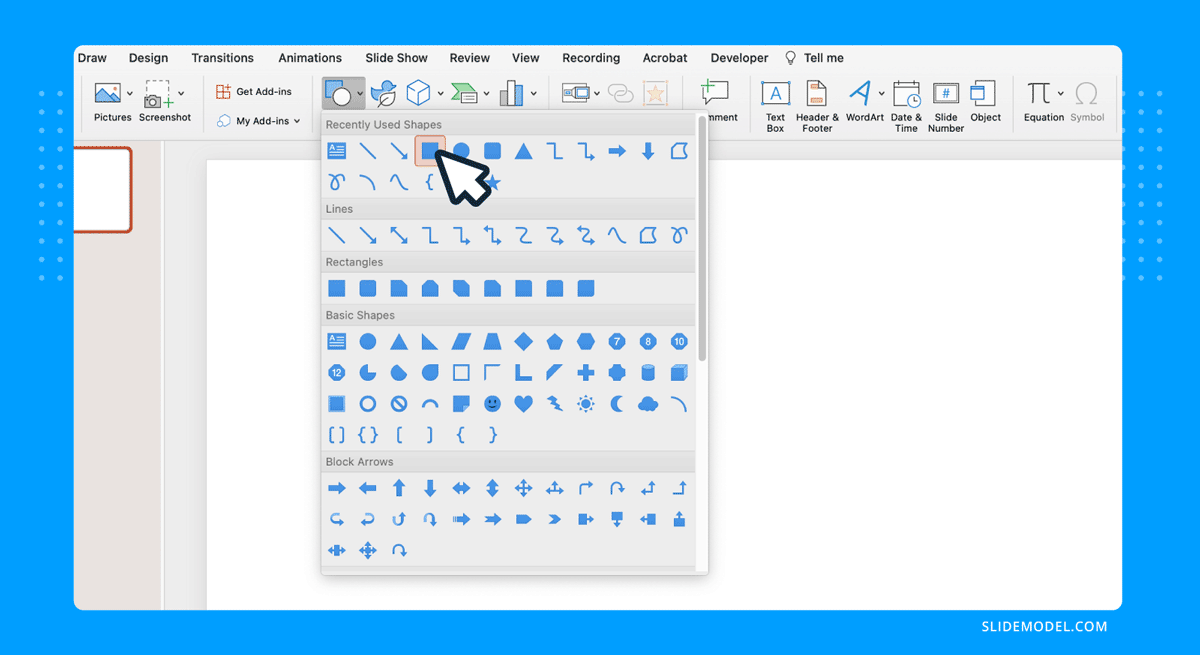Image resolution: width=1200 pixels, height=655 pixels.
Task: Open the Slide Show tab
Action: [396, 58]
